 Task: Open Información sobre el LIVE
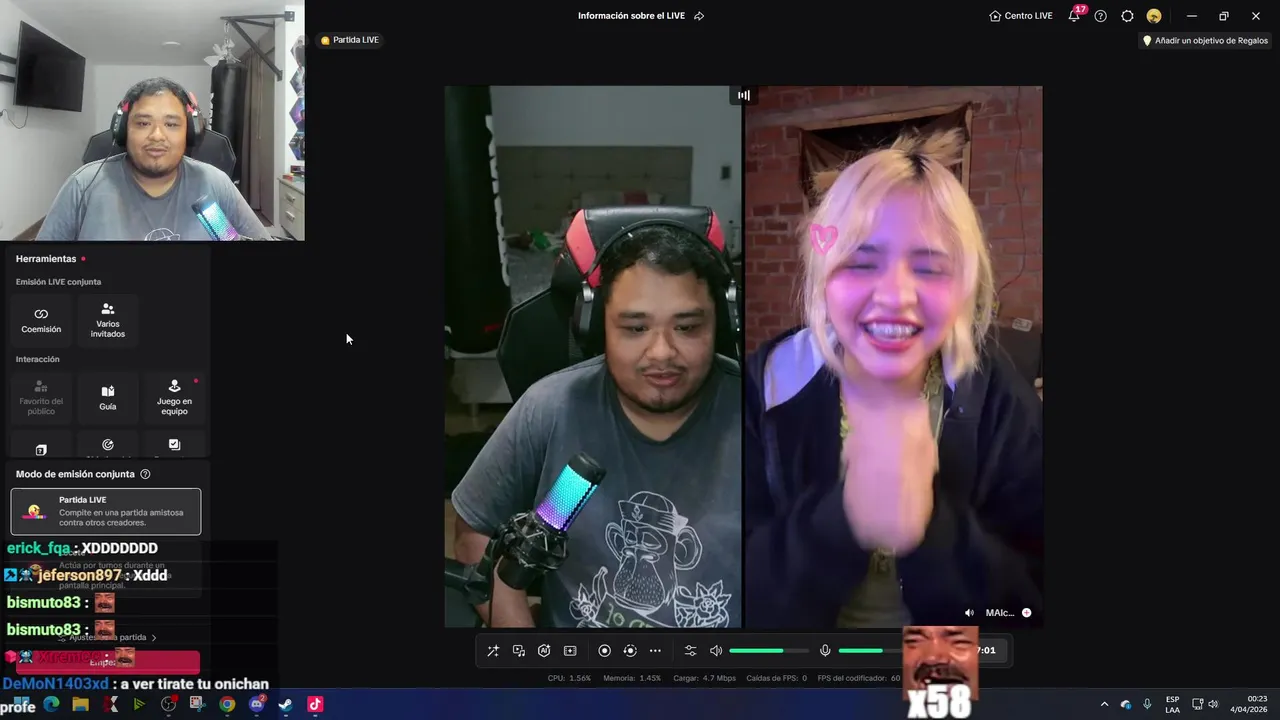[x=631, y=16]
